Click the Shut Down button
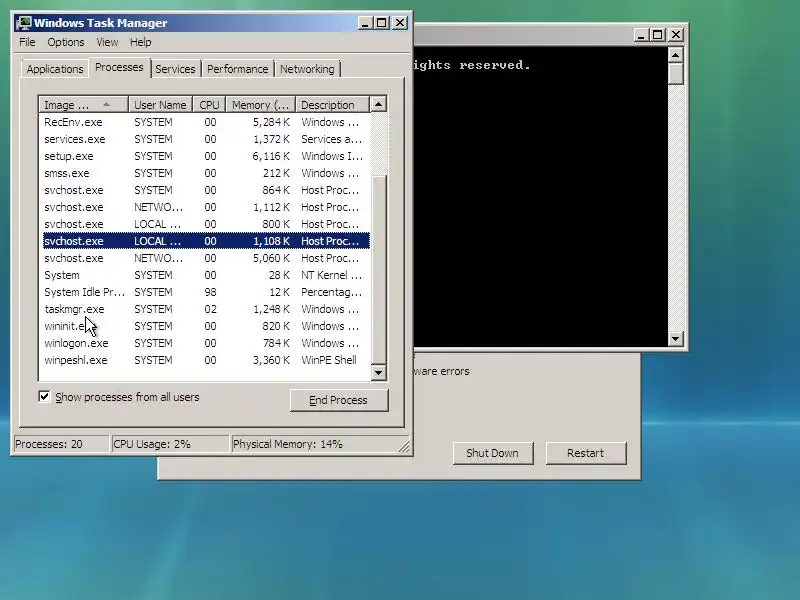The height and width of the screenshot is (600, 800). (492, 453)
